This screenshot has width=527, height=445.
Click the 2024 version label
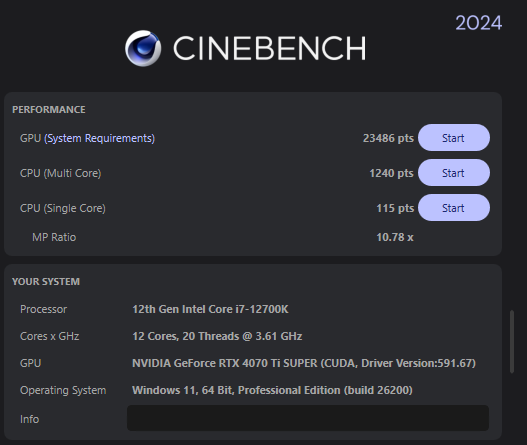coord(479,23)
